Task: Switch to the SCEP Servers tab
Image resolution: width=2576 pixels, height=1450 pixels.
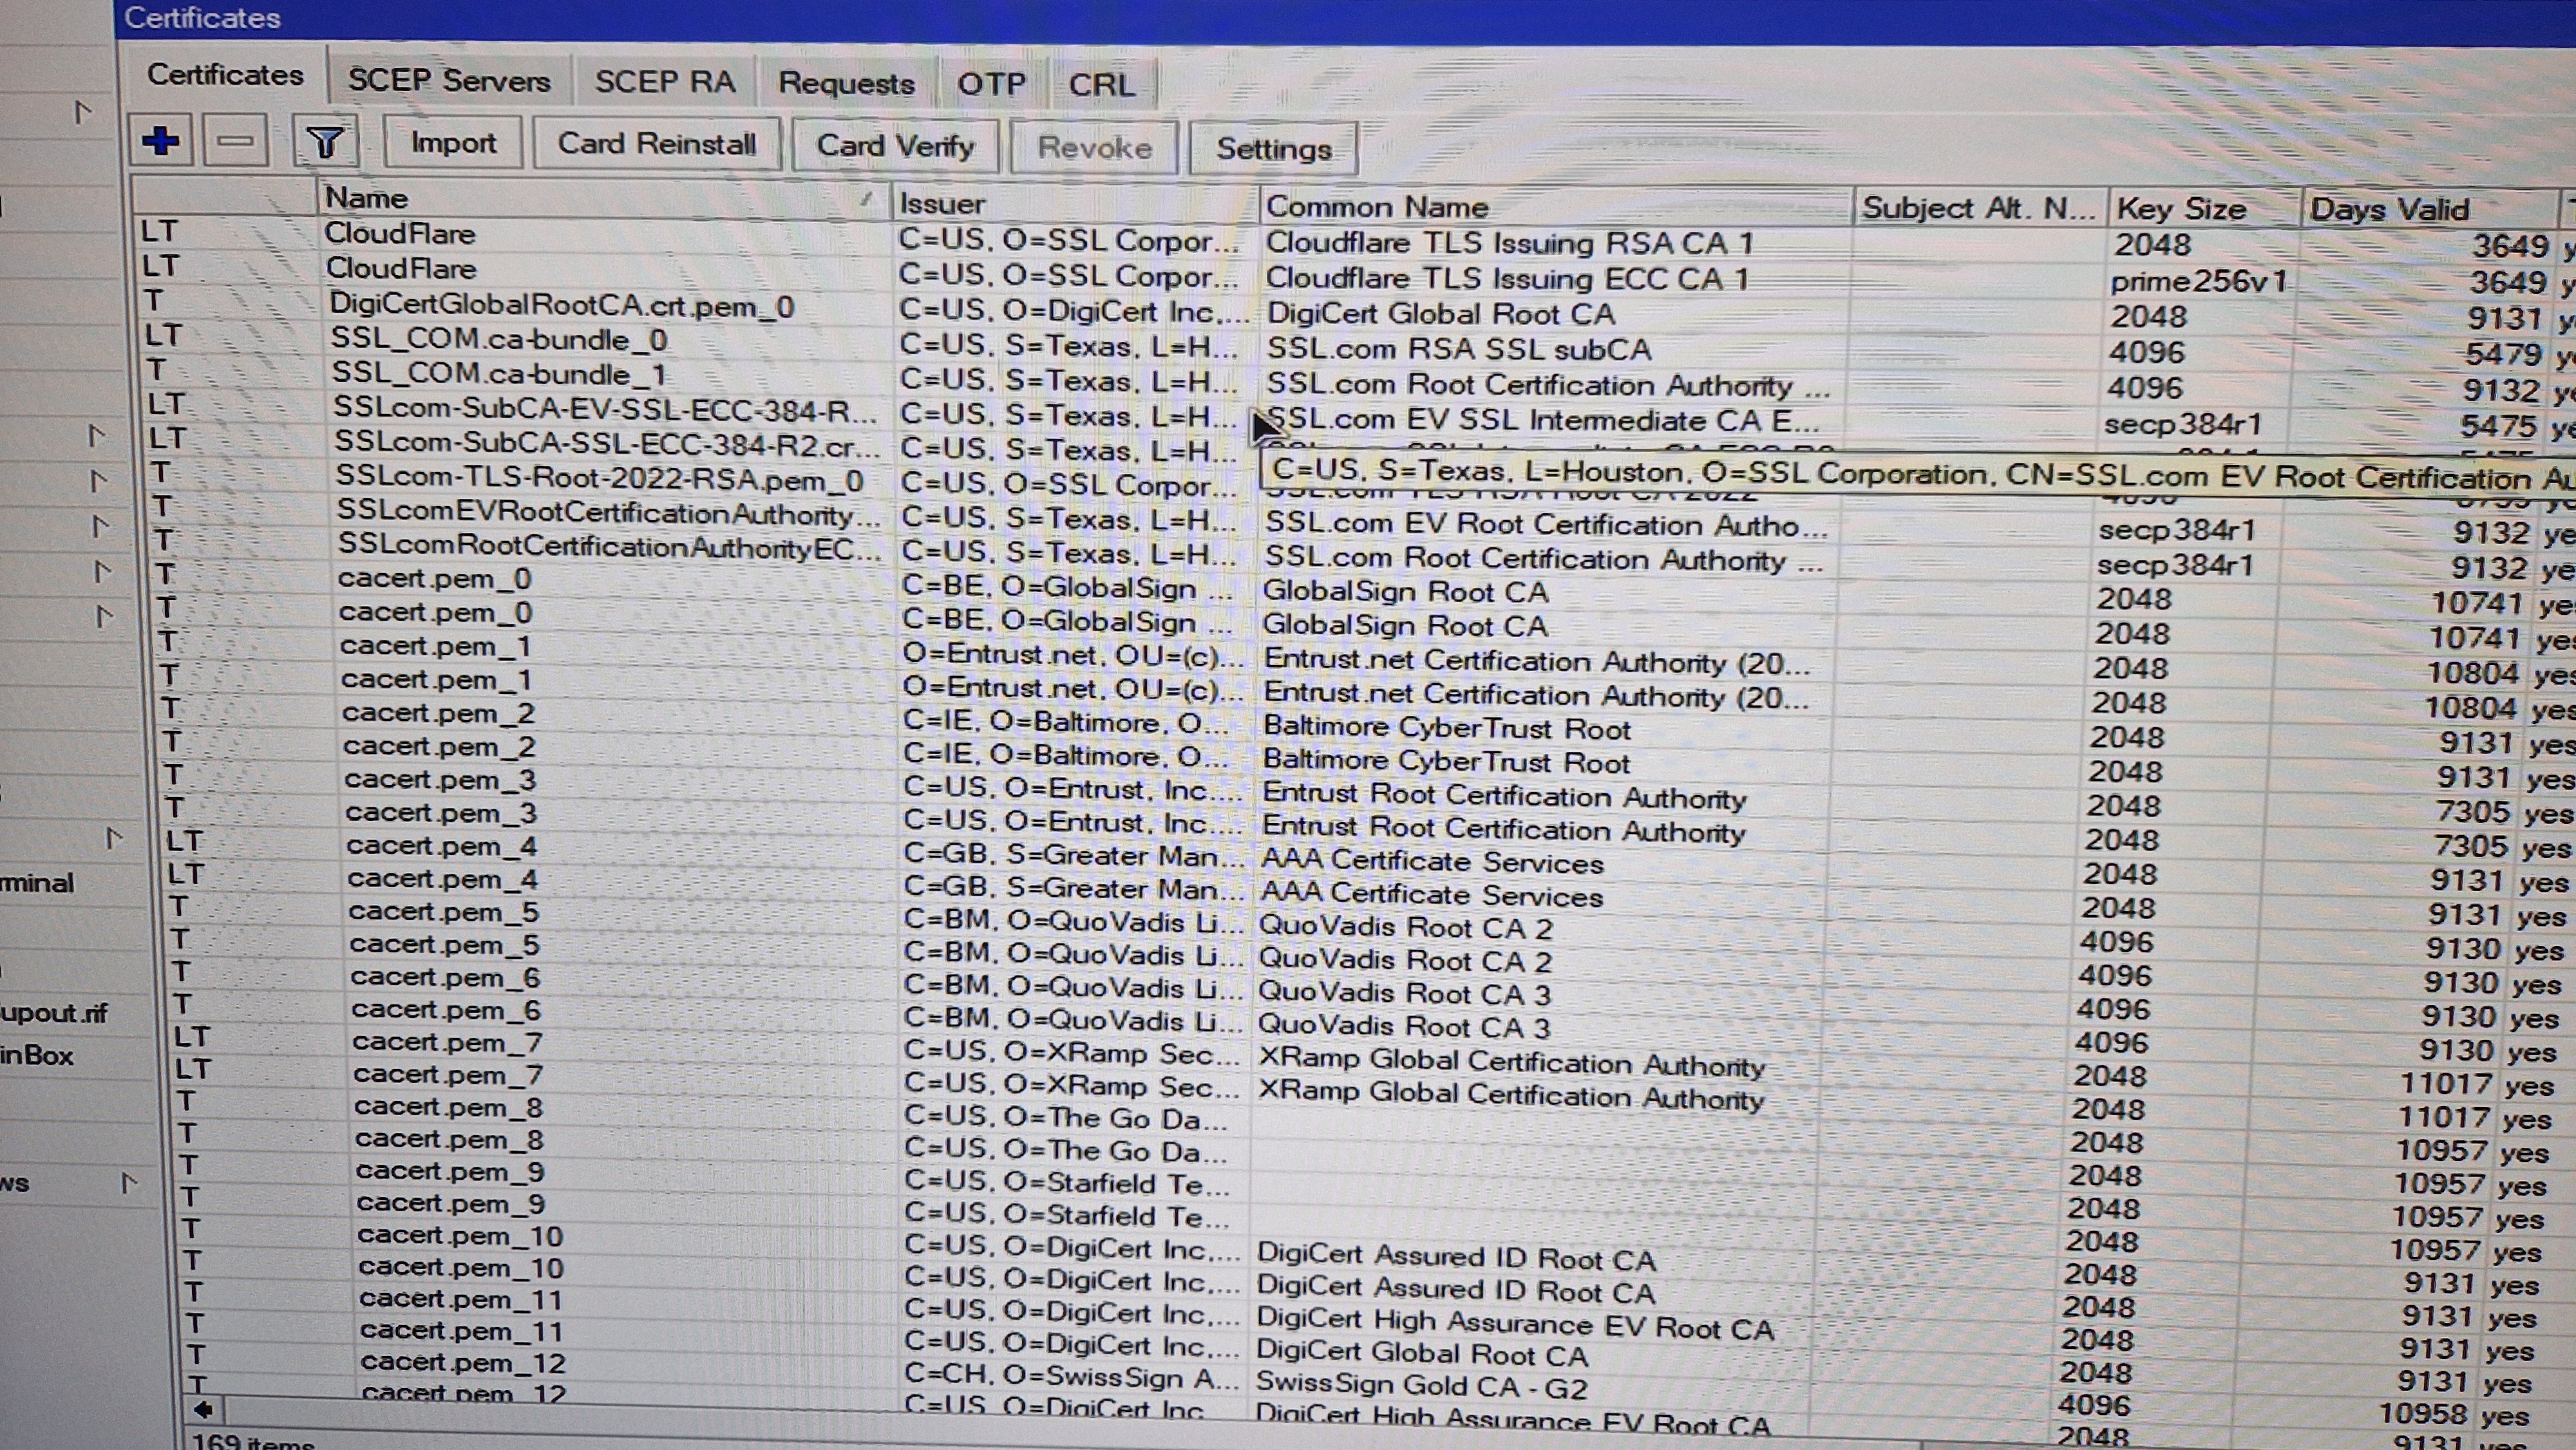Action: [449, 81]
